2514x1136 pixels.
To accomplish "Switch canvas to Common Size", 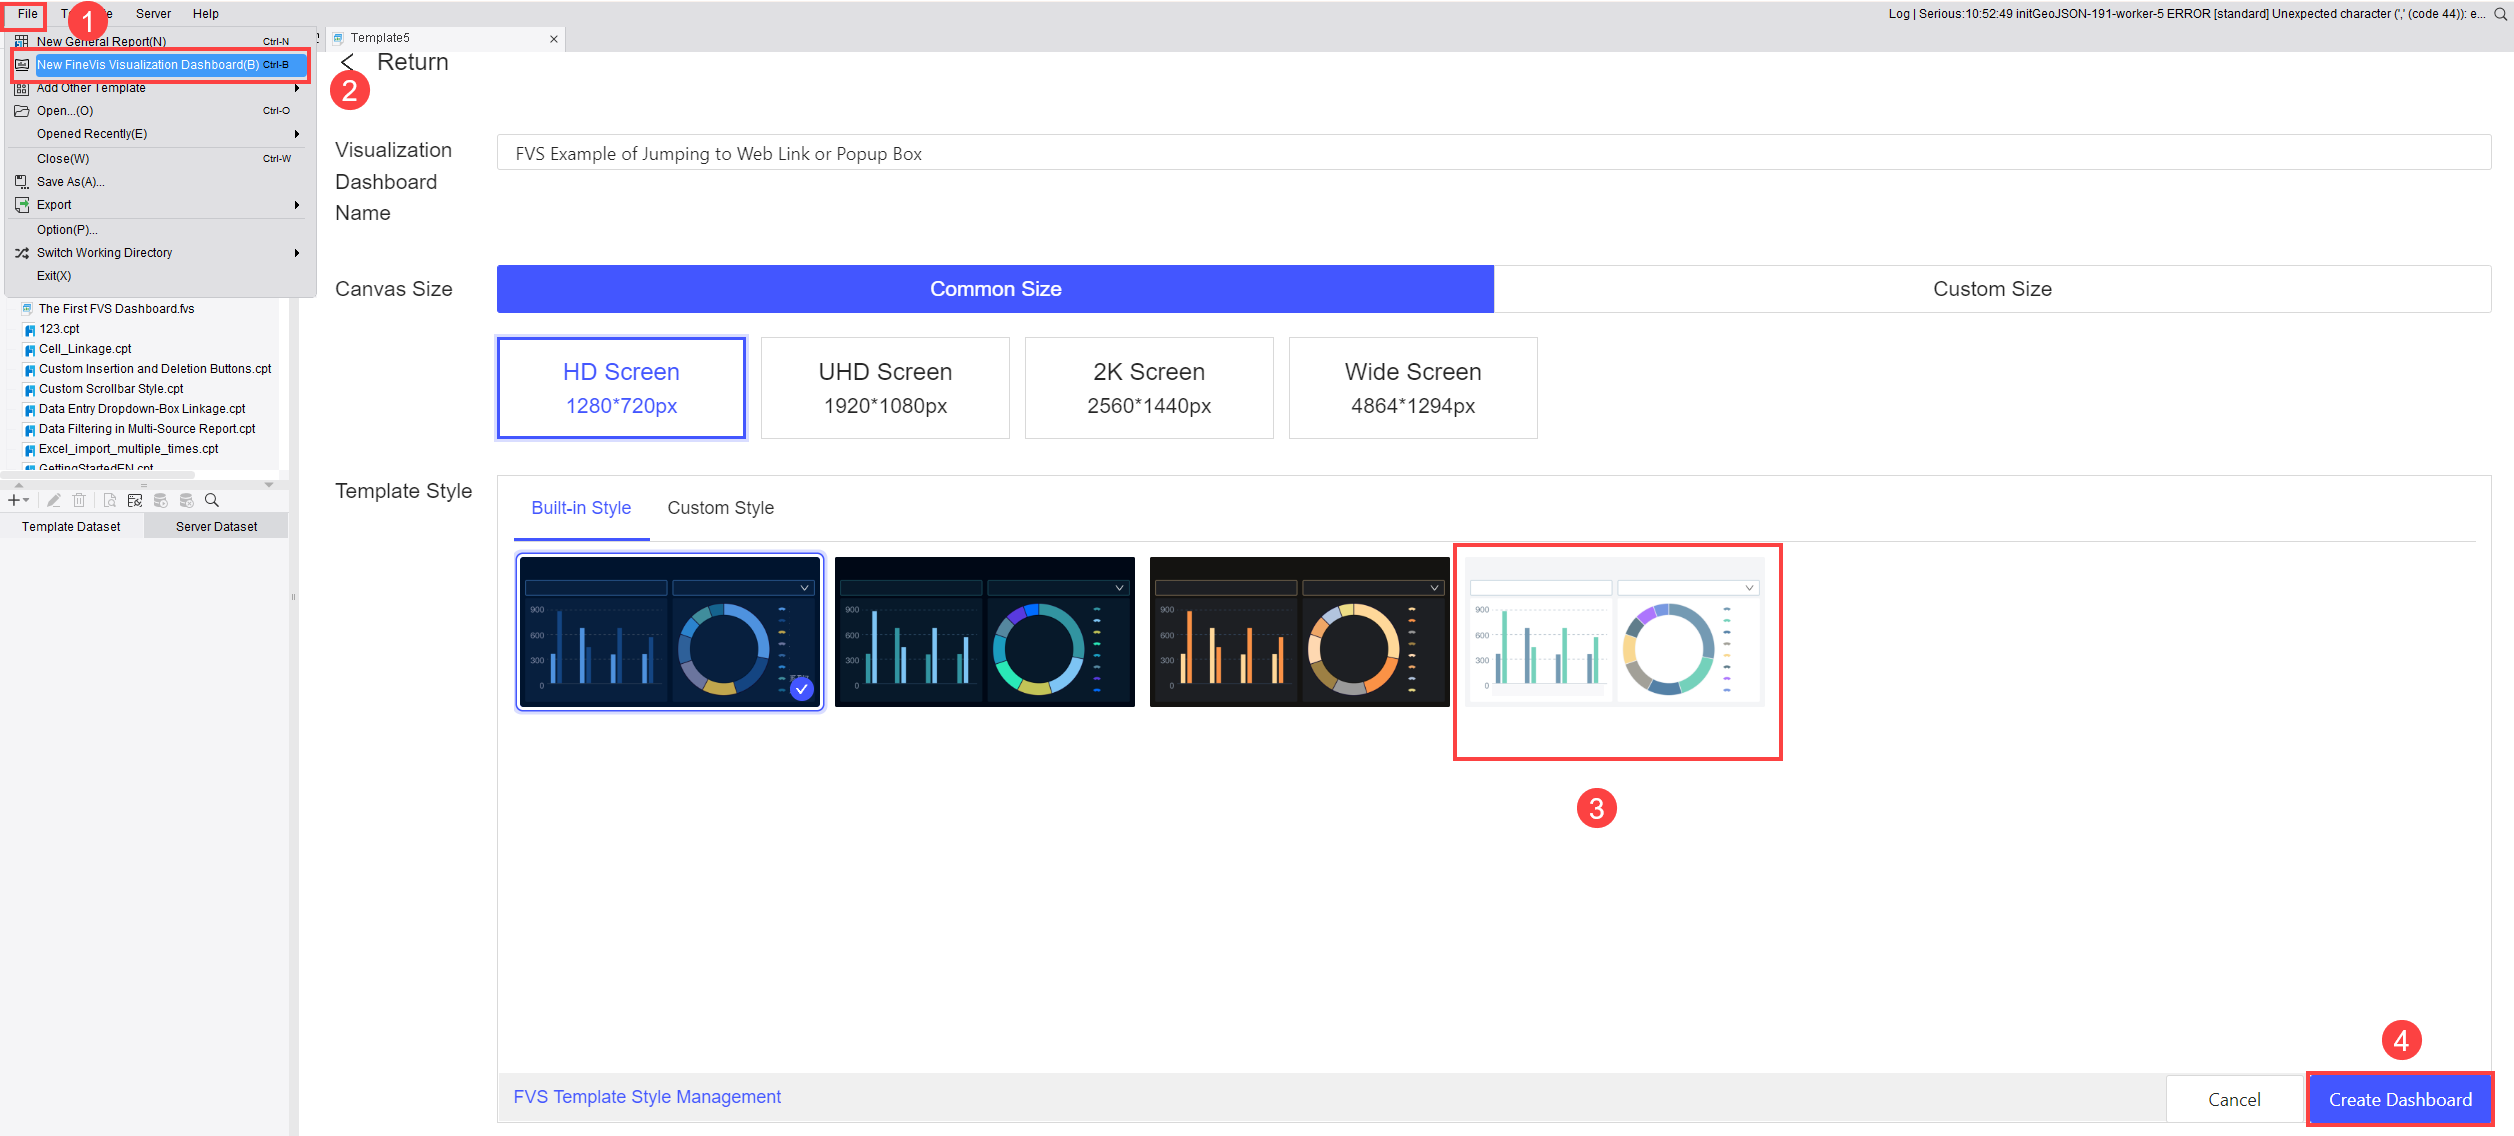I will pyautogui.click(x=995, y=289).
